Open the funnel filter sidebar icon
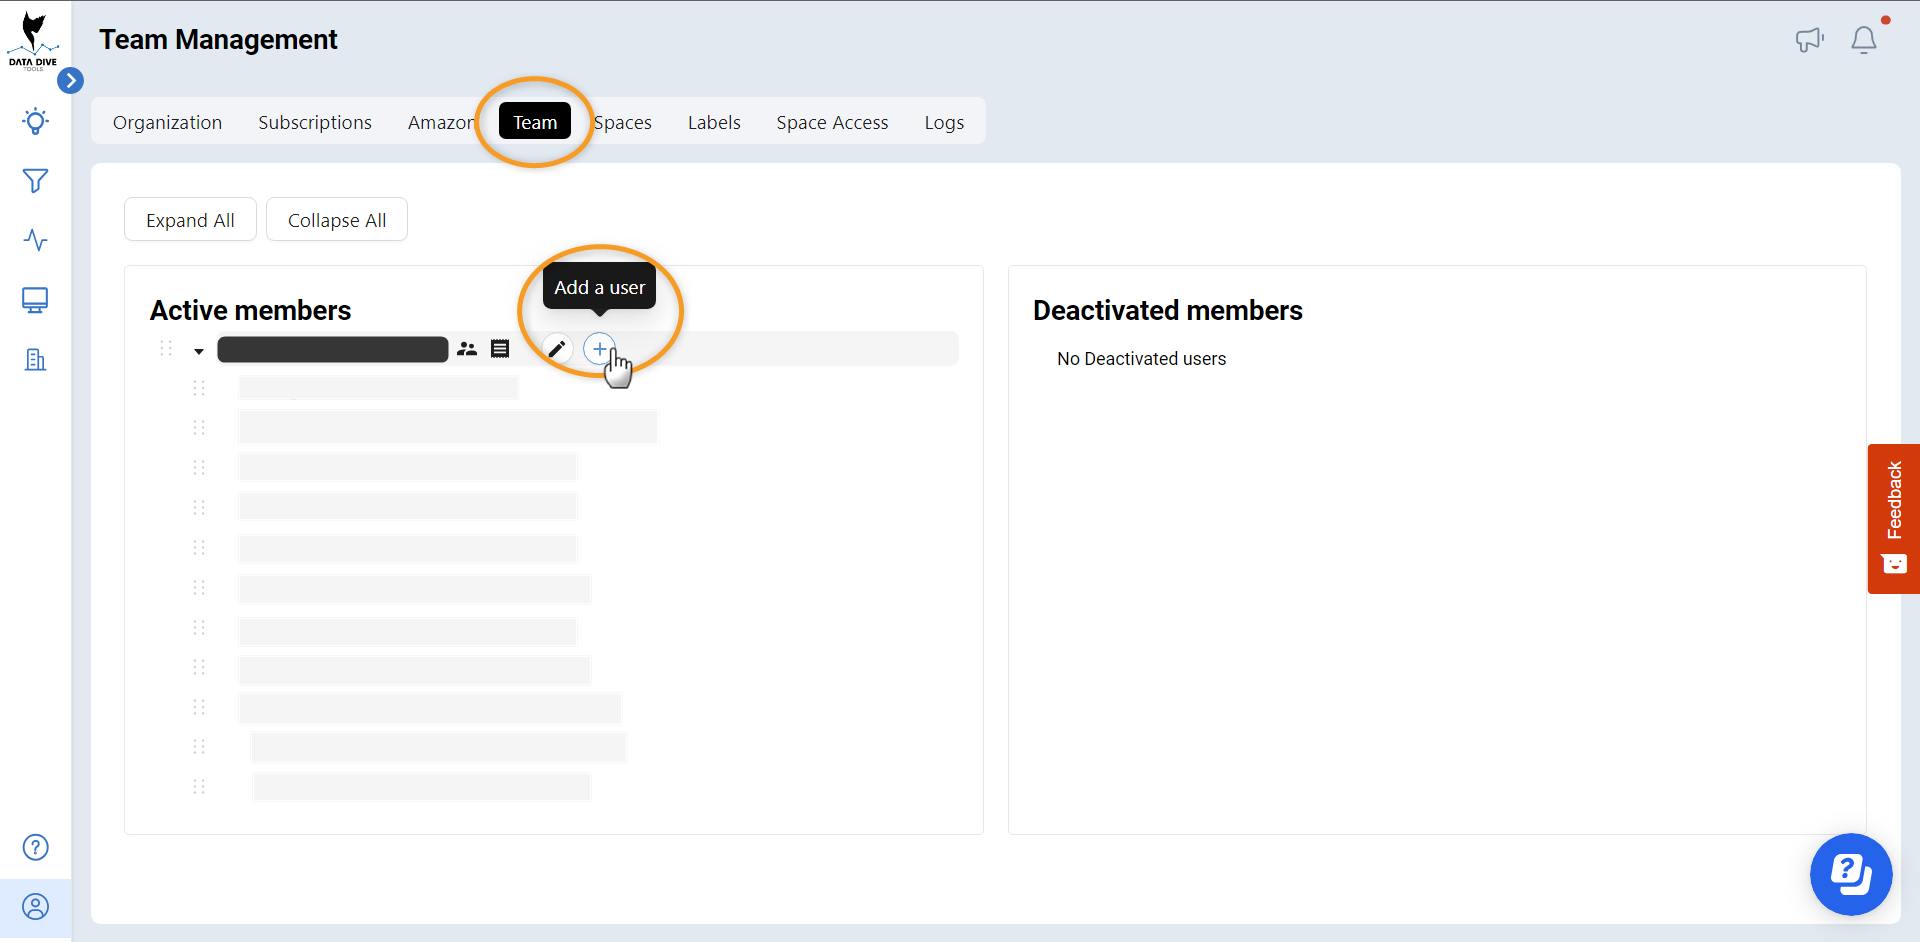Image resolution: width=1920 pixels, height=942 pixels. (x=35, y=181)
